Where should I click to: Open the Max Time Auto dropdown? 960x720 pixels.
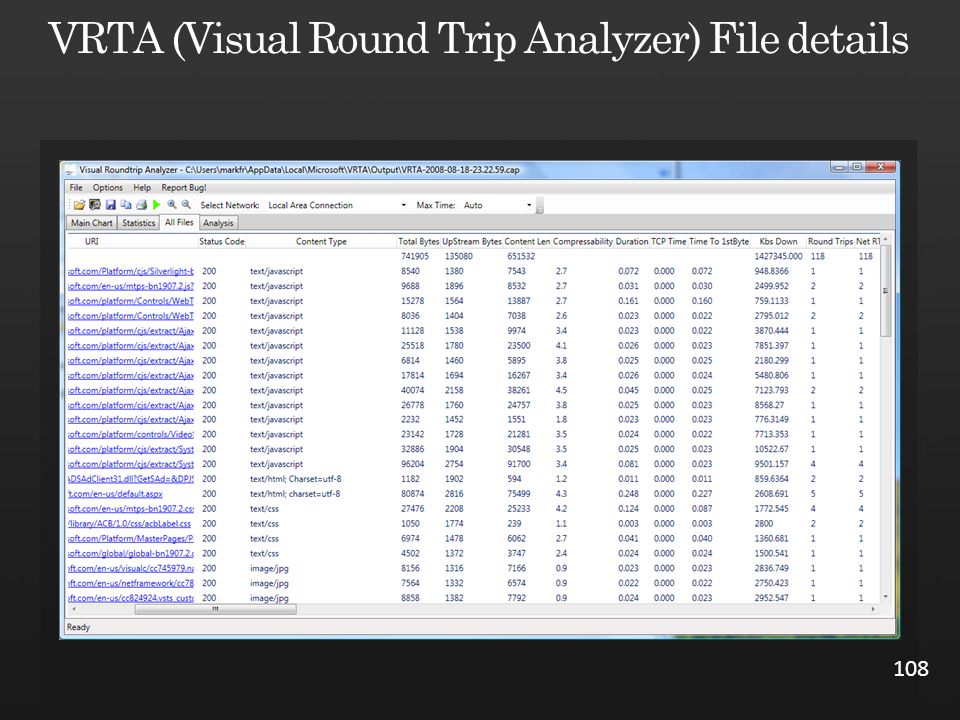click(x=529, y=205)
